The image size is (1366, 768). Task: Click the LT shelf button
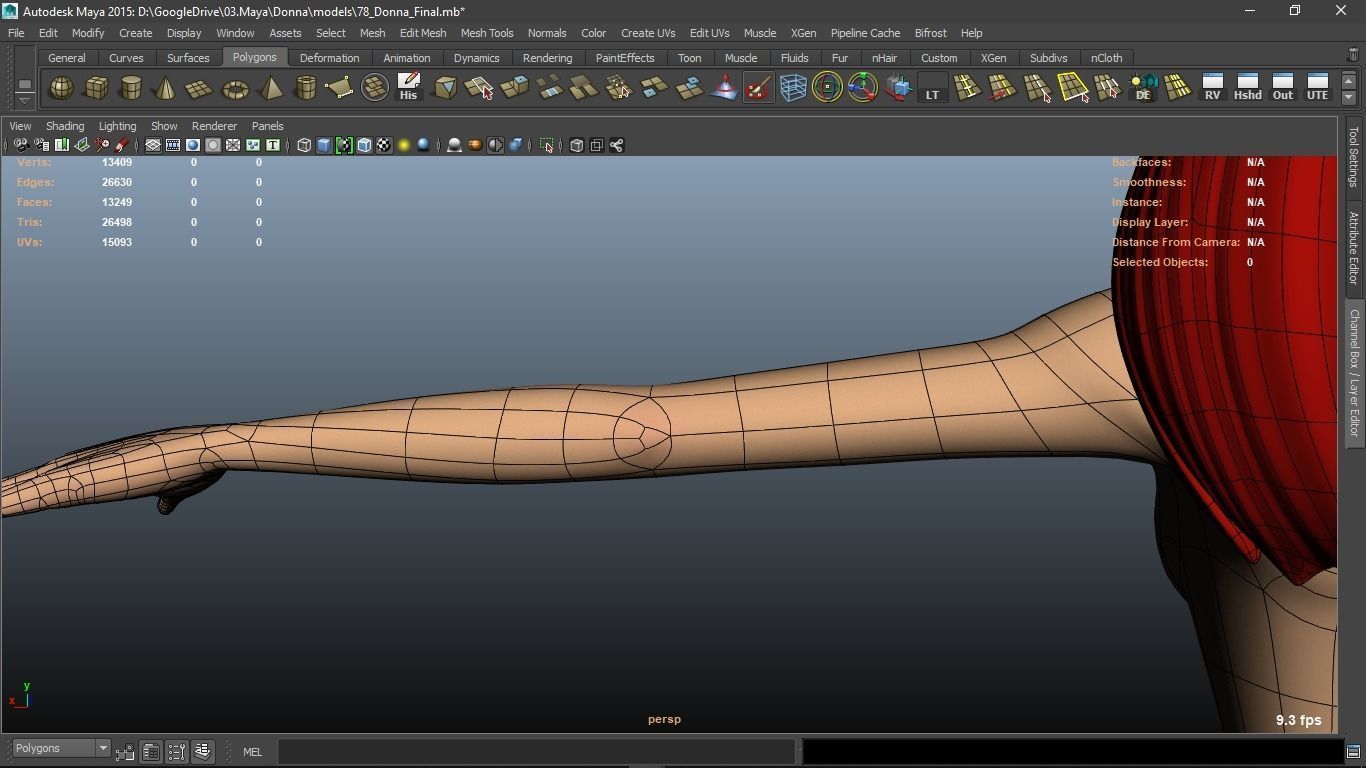[x=932, y=88]
